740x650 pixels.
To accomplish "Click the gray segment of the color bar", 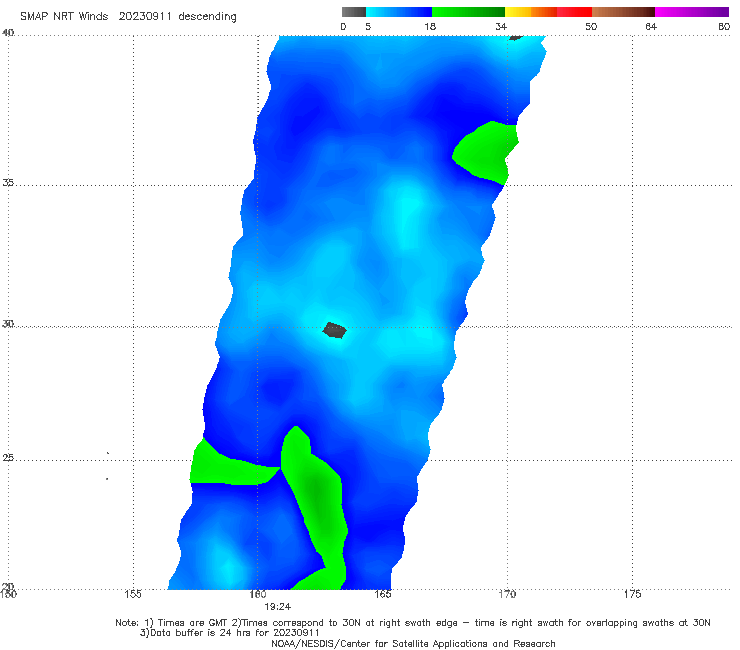I will pyautogui.click(x=354, y=12).
